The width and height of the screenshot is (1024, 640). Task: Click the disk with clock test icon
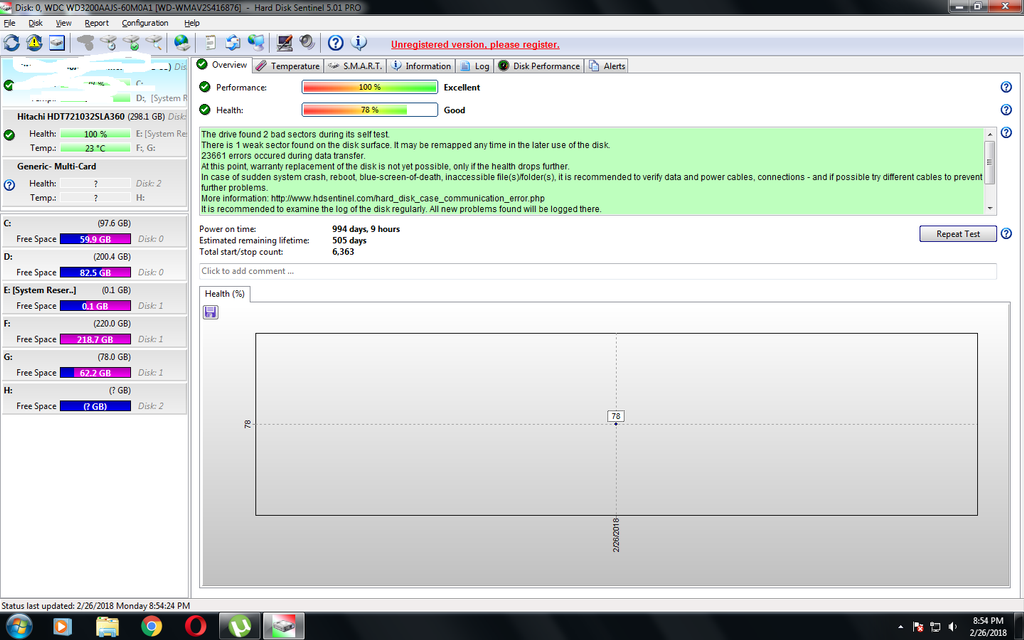point(108,43)
